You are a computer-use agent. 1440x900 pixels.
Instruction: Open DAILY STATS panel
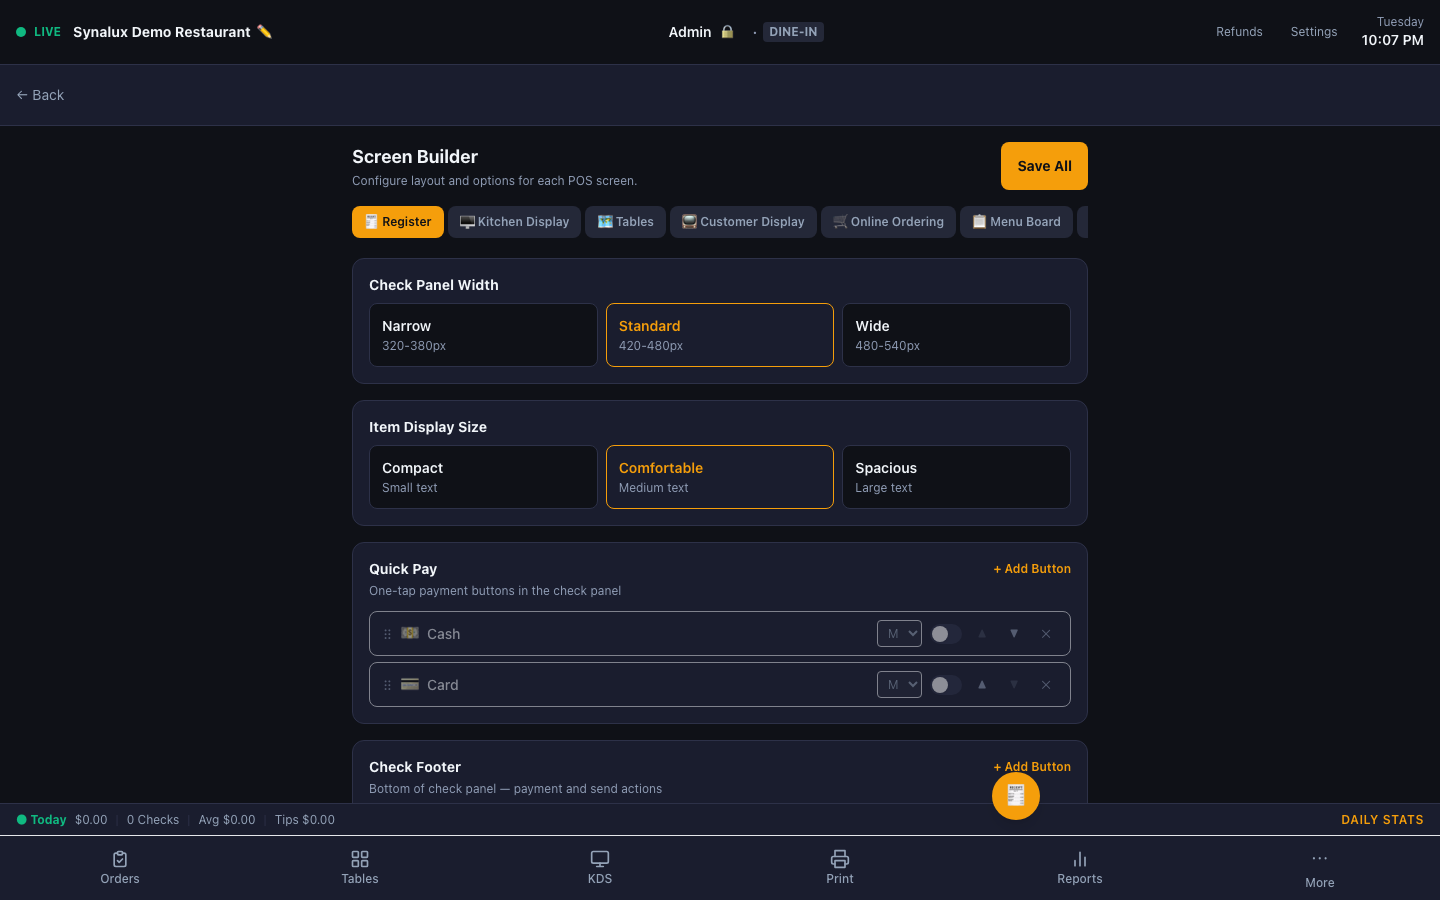[1382, 820]
